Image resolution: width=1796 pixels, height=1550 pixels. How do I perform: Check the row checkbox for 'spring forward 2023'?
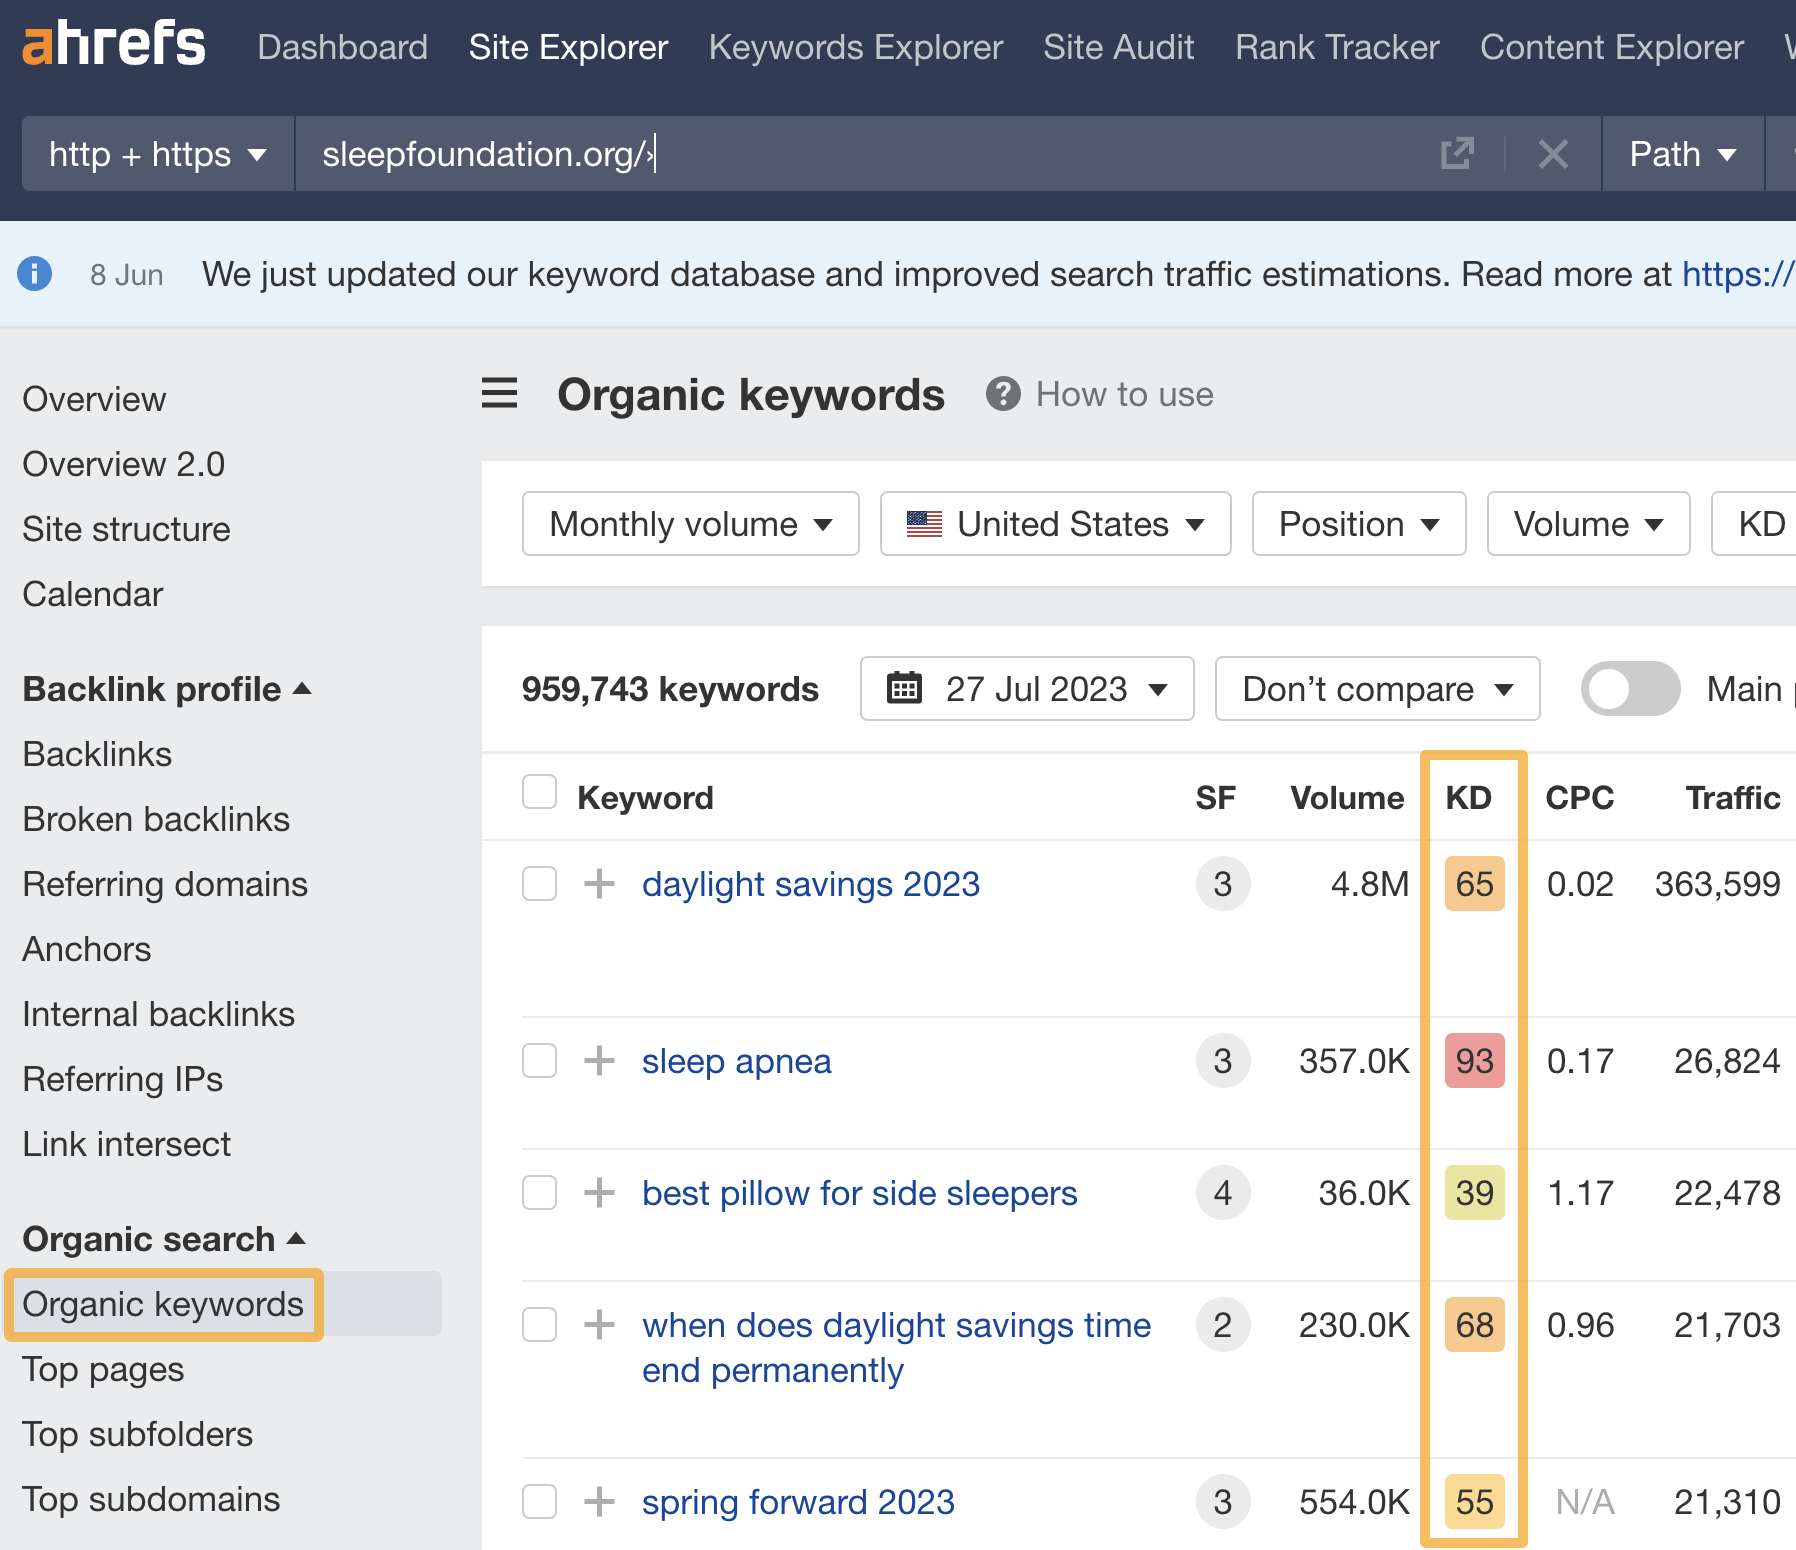(x=539, y=1501)
